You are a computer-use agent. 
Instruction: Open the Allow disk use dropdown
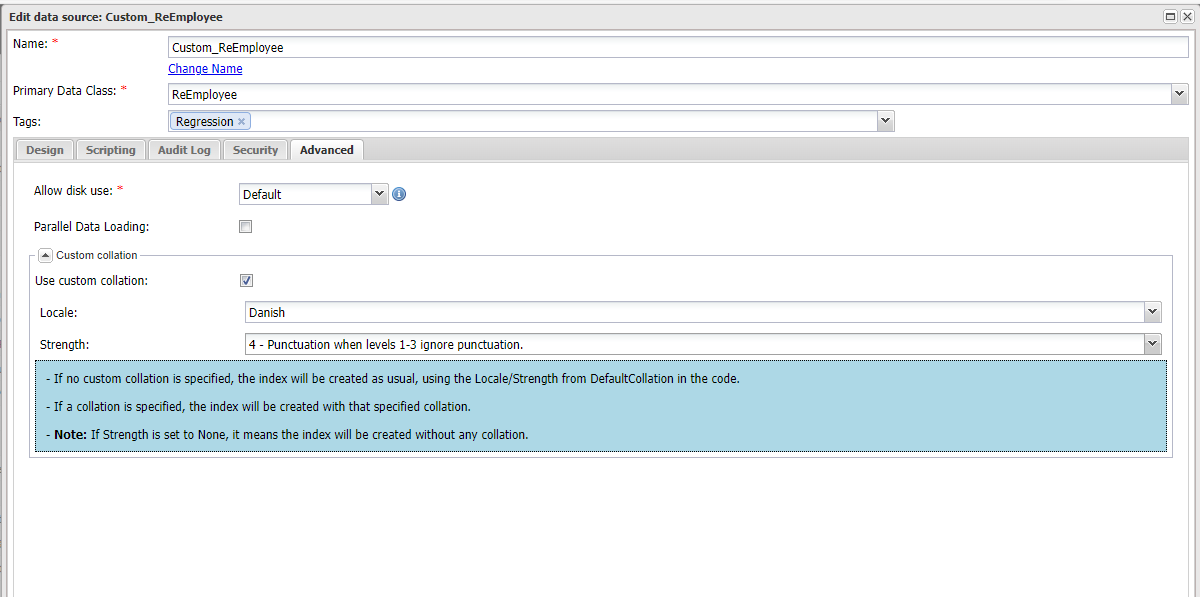coord(379,194)
